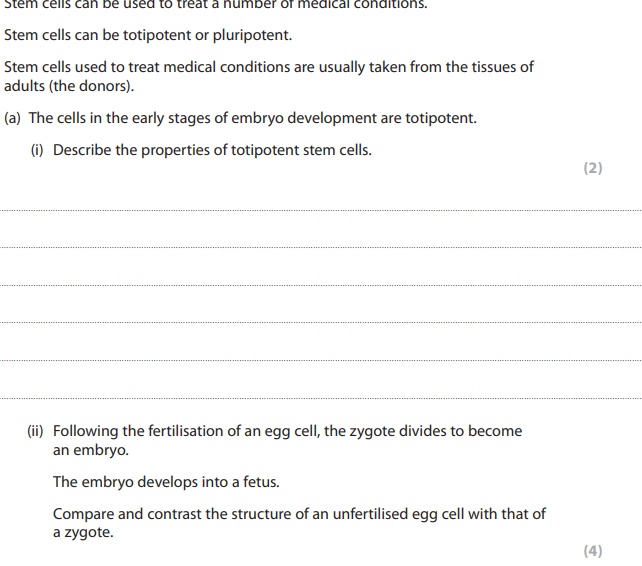Click the "(ii)" sub-question label
642x566 pixels.
36,431
